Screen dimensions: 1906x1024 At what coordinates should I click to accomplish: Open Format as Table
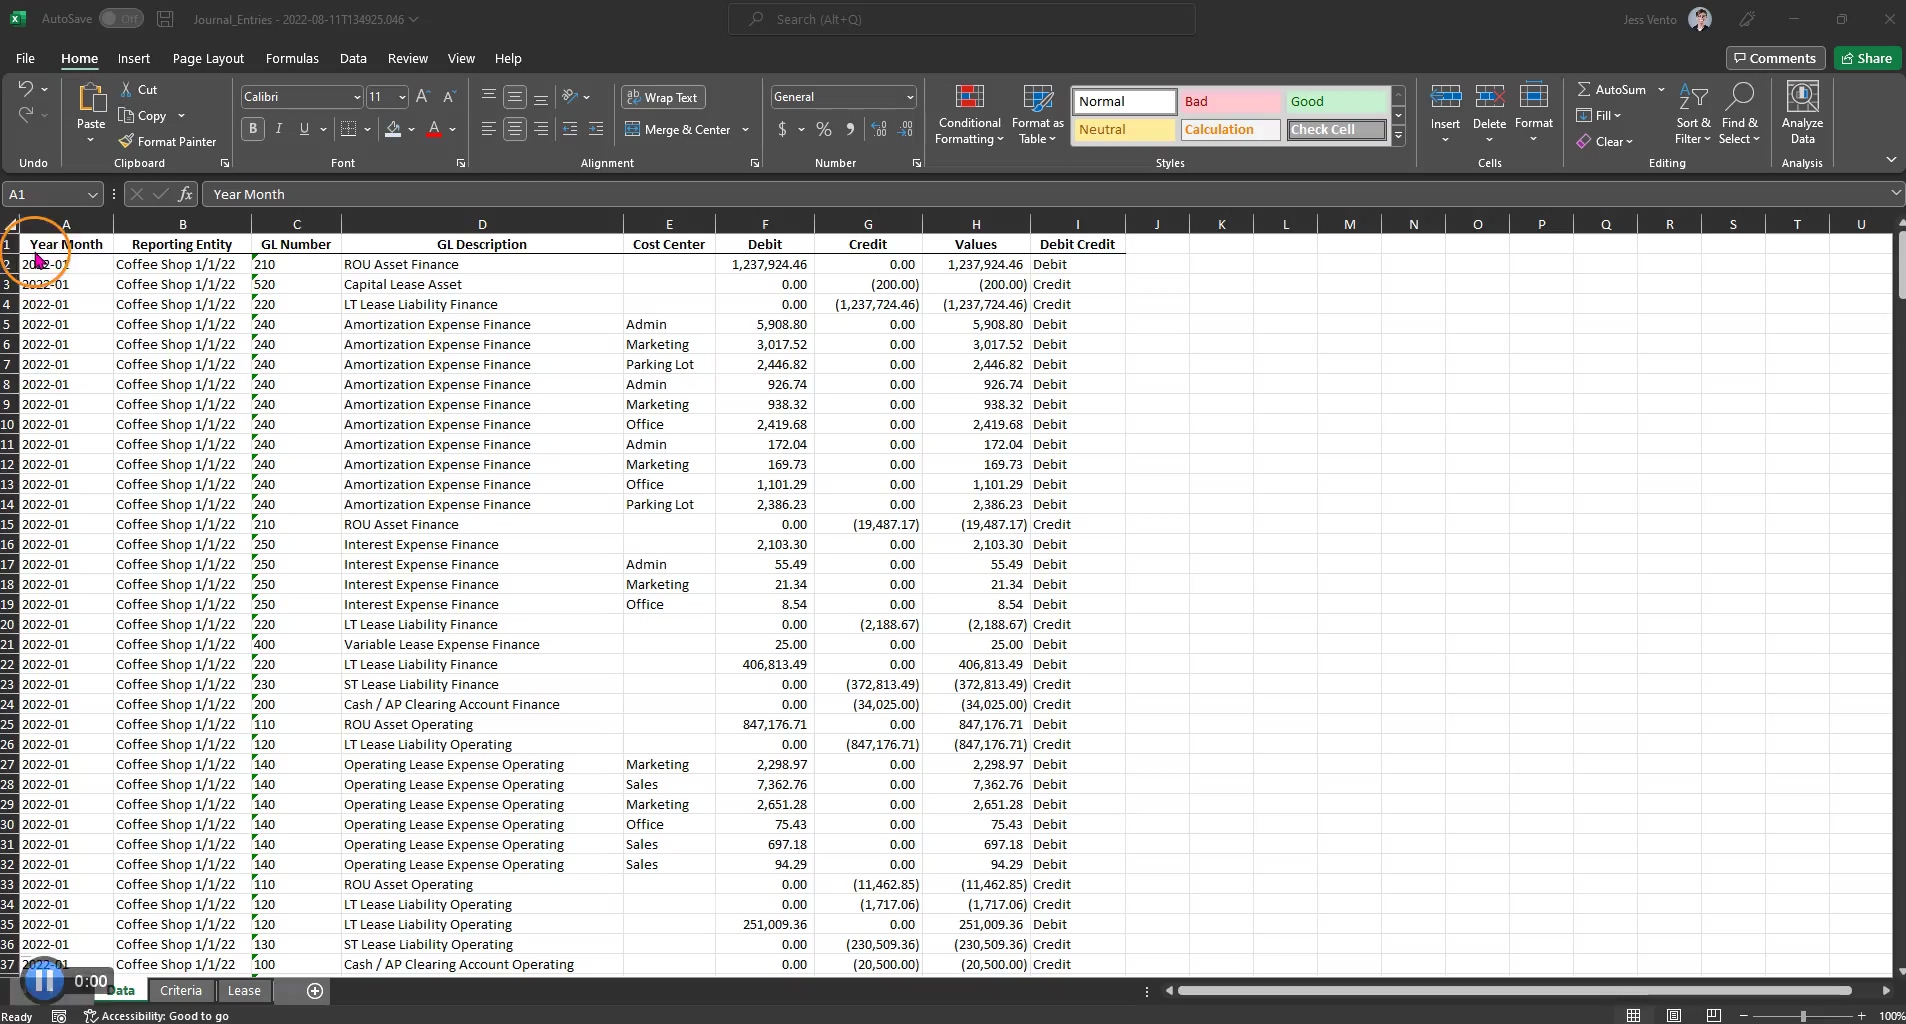(1038, 115)
